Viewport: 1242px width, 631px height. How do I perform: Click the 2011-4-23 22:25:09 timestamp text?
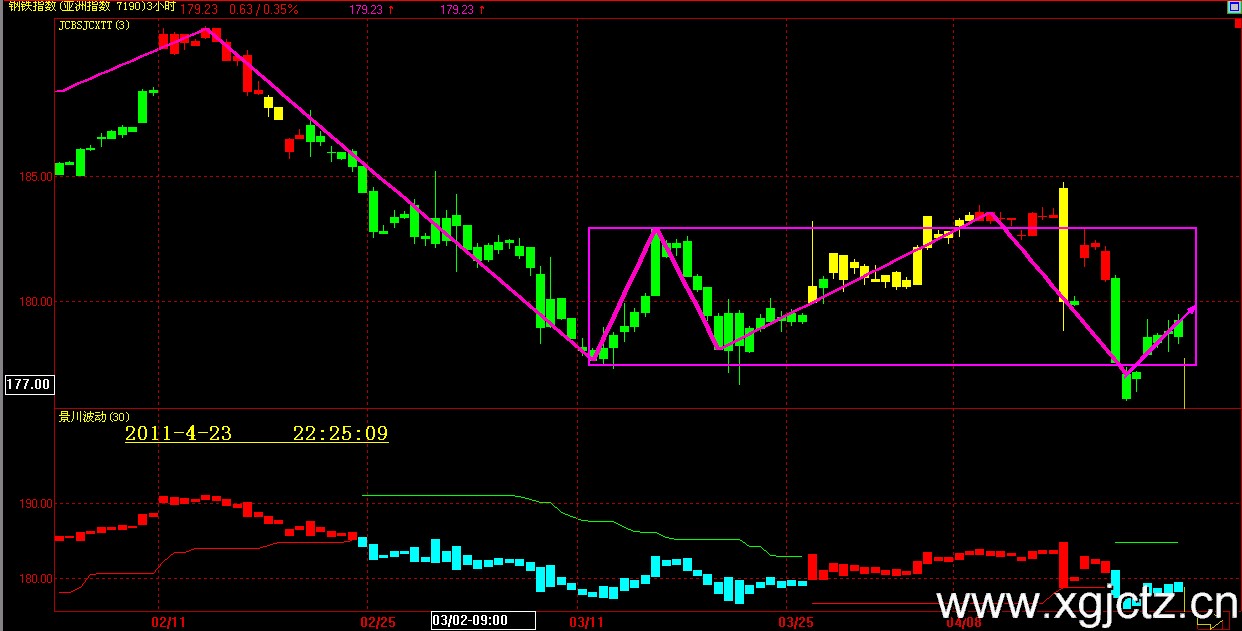[x=256, y=434]
